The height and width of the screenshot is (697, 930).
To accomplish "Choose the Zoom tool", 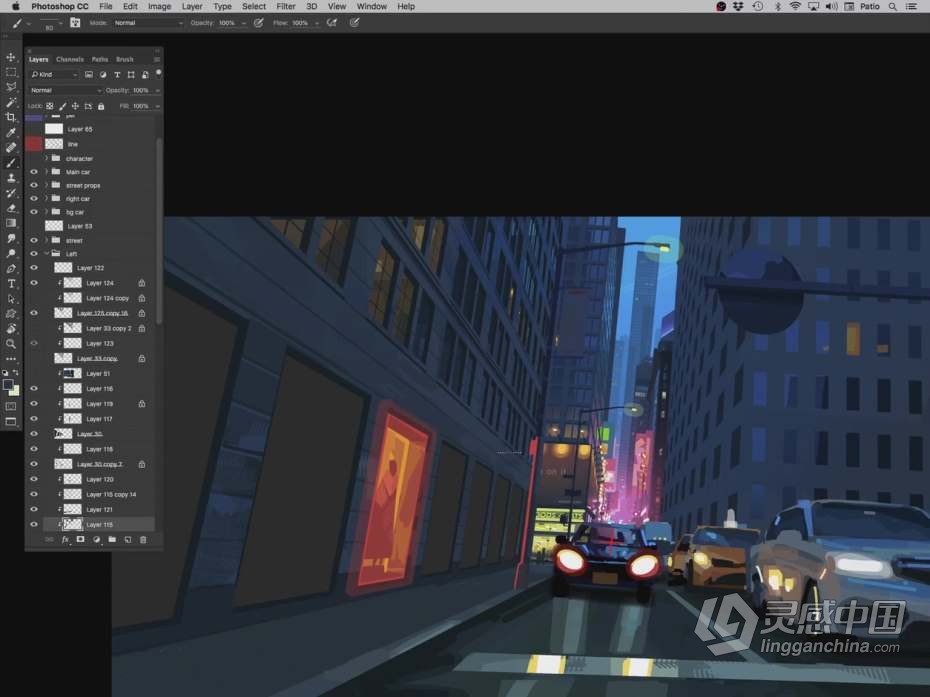I will tap(11, 343).
